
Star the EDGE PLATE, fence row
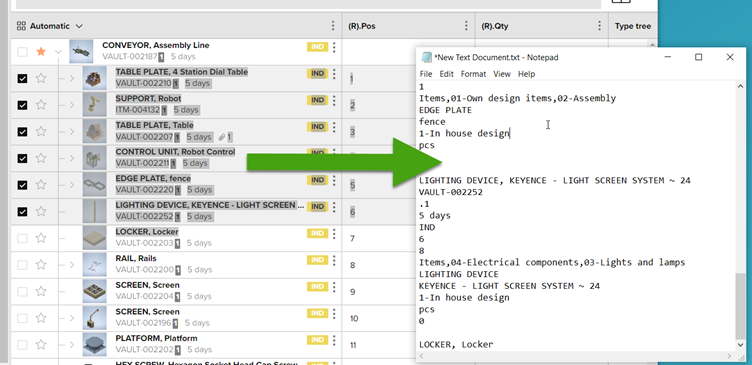[41, 185]
